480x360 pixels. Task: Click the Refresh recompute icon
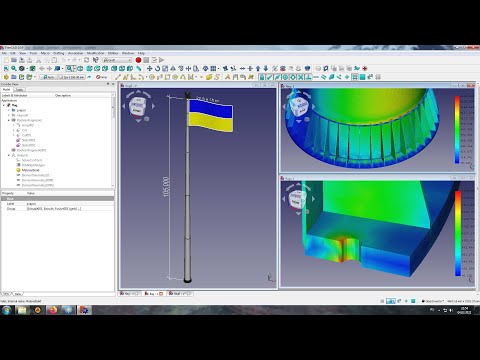(87, 60)
